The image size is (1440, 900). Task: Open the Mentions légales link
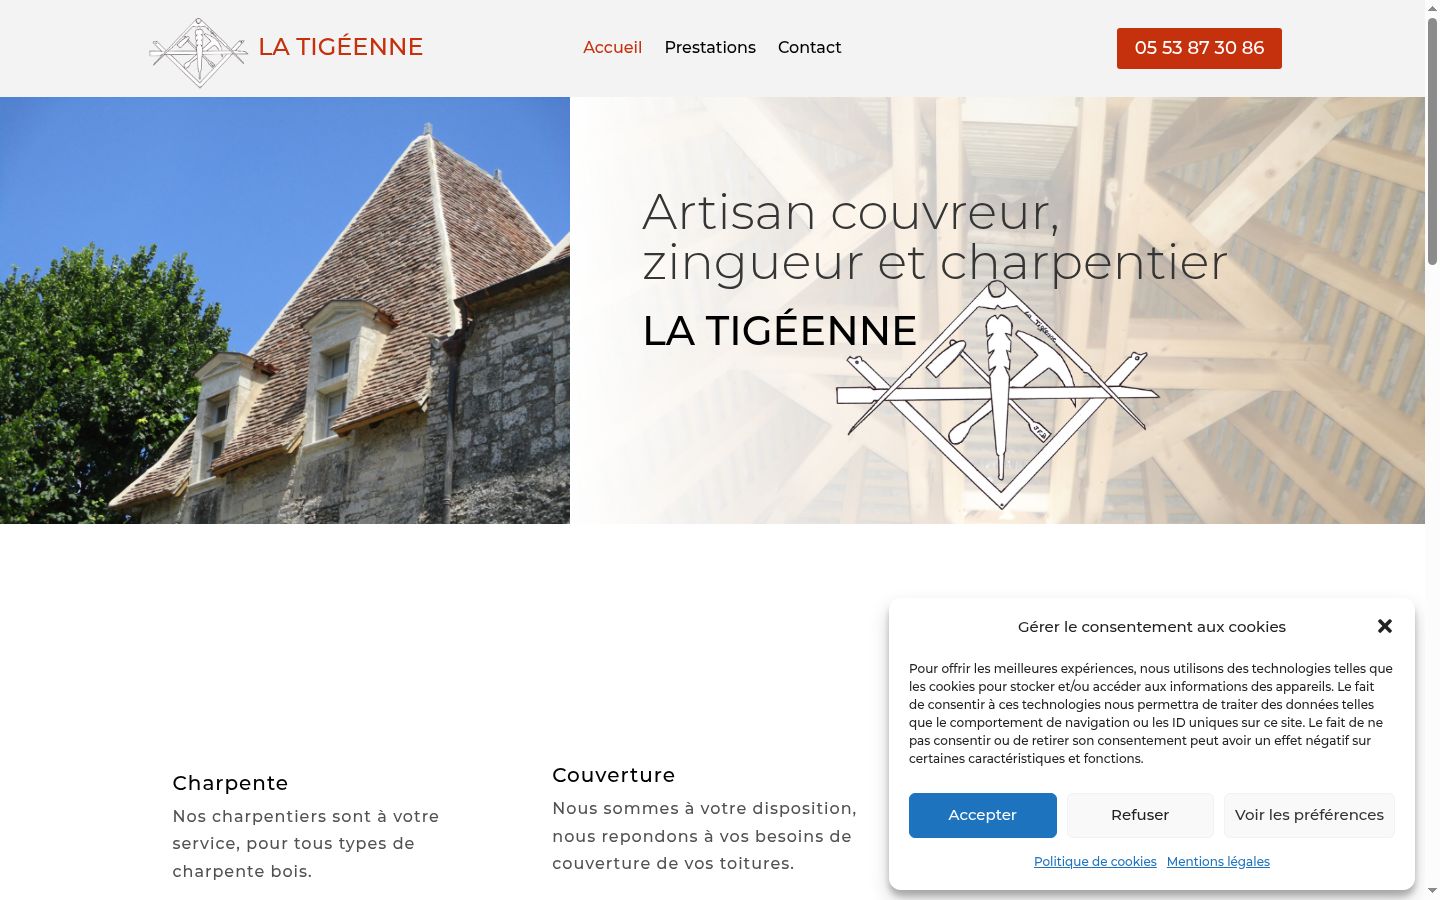coord(1218,861)
